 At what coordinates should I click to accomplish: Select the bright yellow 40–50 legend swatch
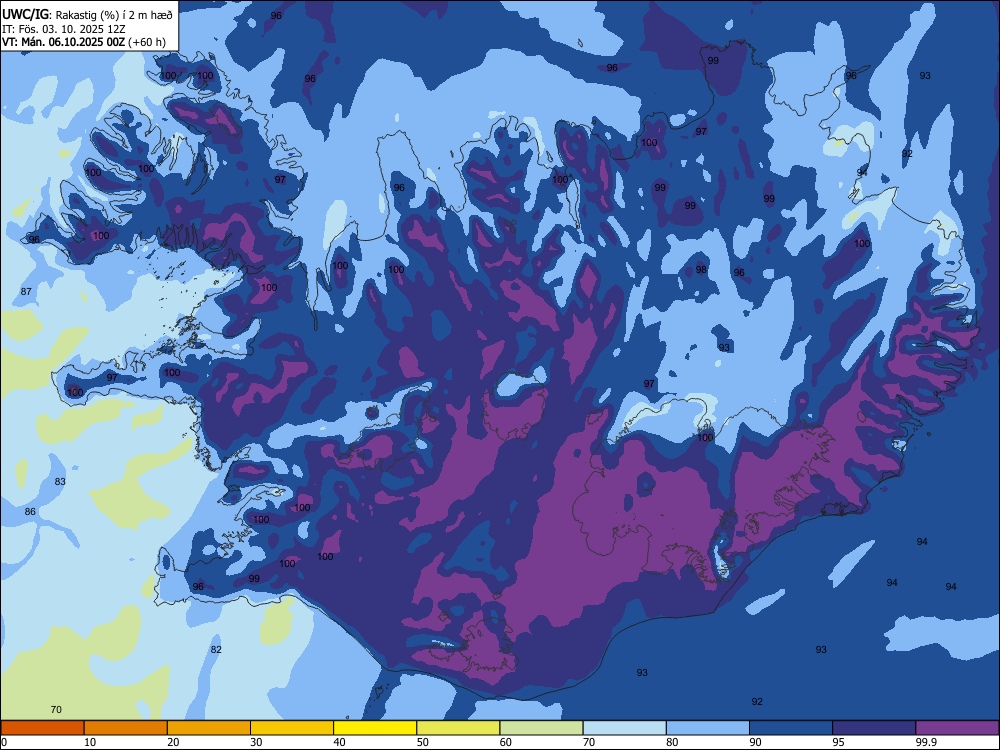tap(375, 728)
